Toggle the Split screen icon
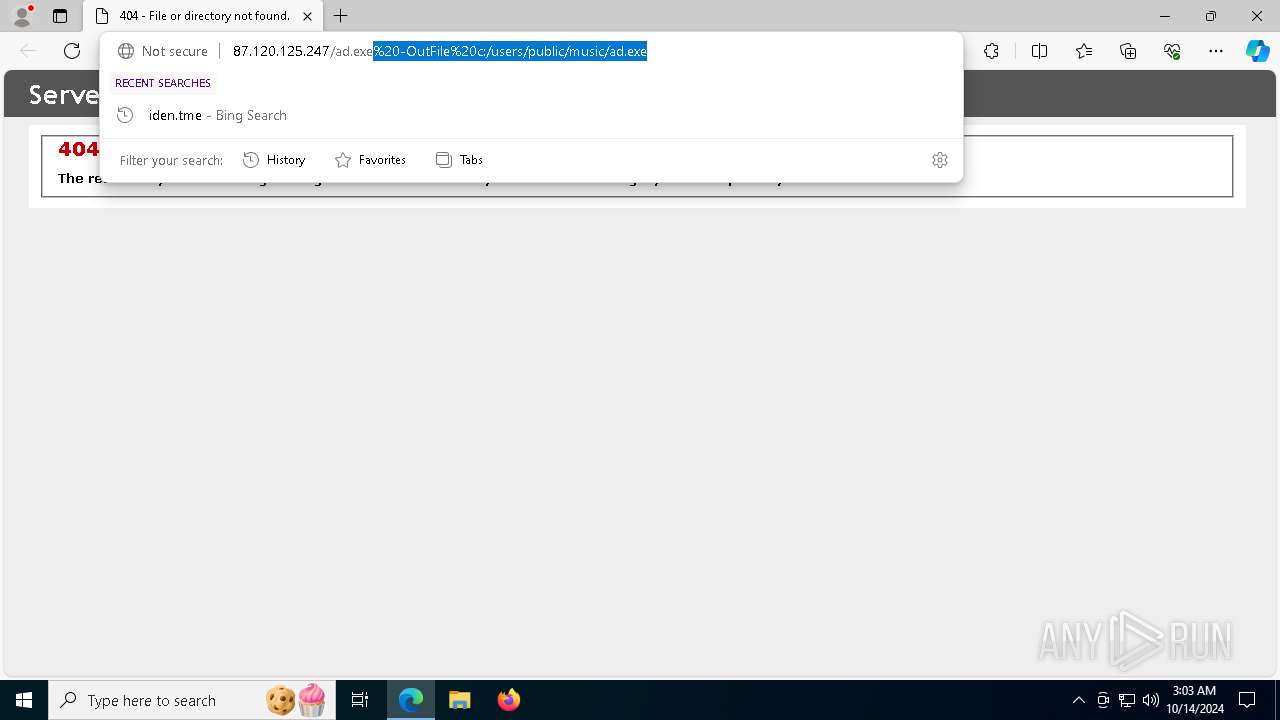This screenshot has width=1280, height=720. pos(1039,51)
